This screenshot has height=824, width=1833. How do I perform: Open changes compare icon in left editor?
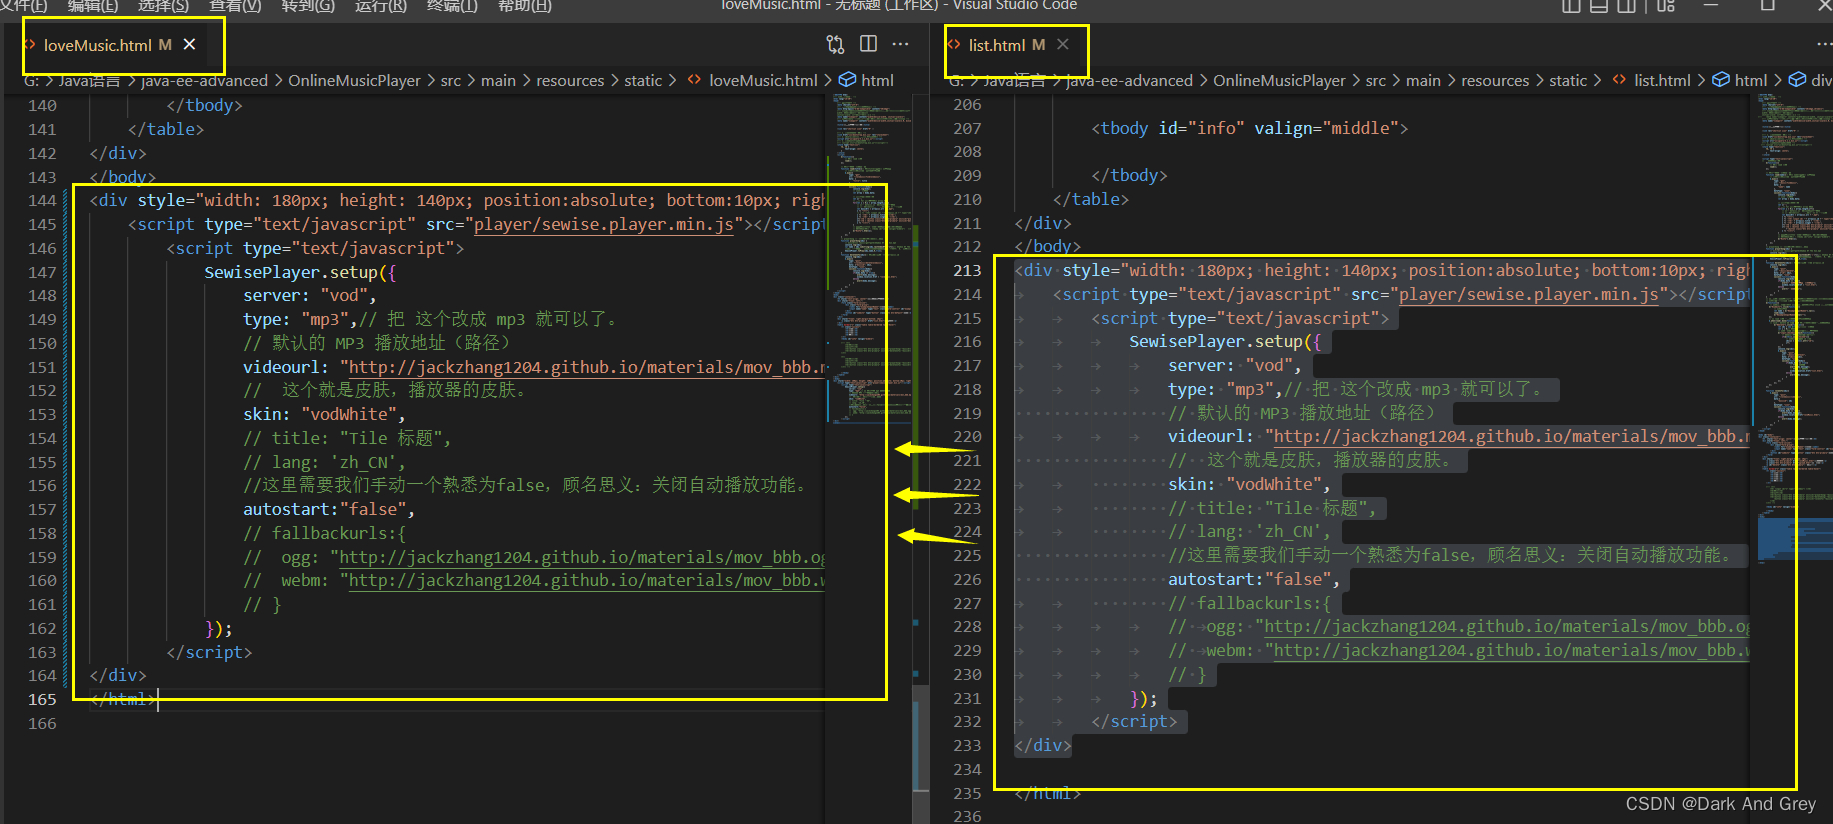pos(835,44)
